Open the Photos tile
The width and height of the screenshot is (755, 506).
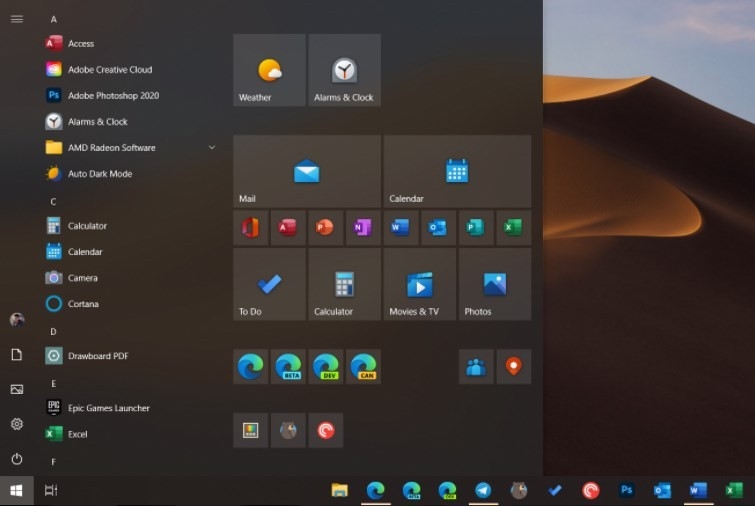495,284
